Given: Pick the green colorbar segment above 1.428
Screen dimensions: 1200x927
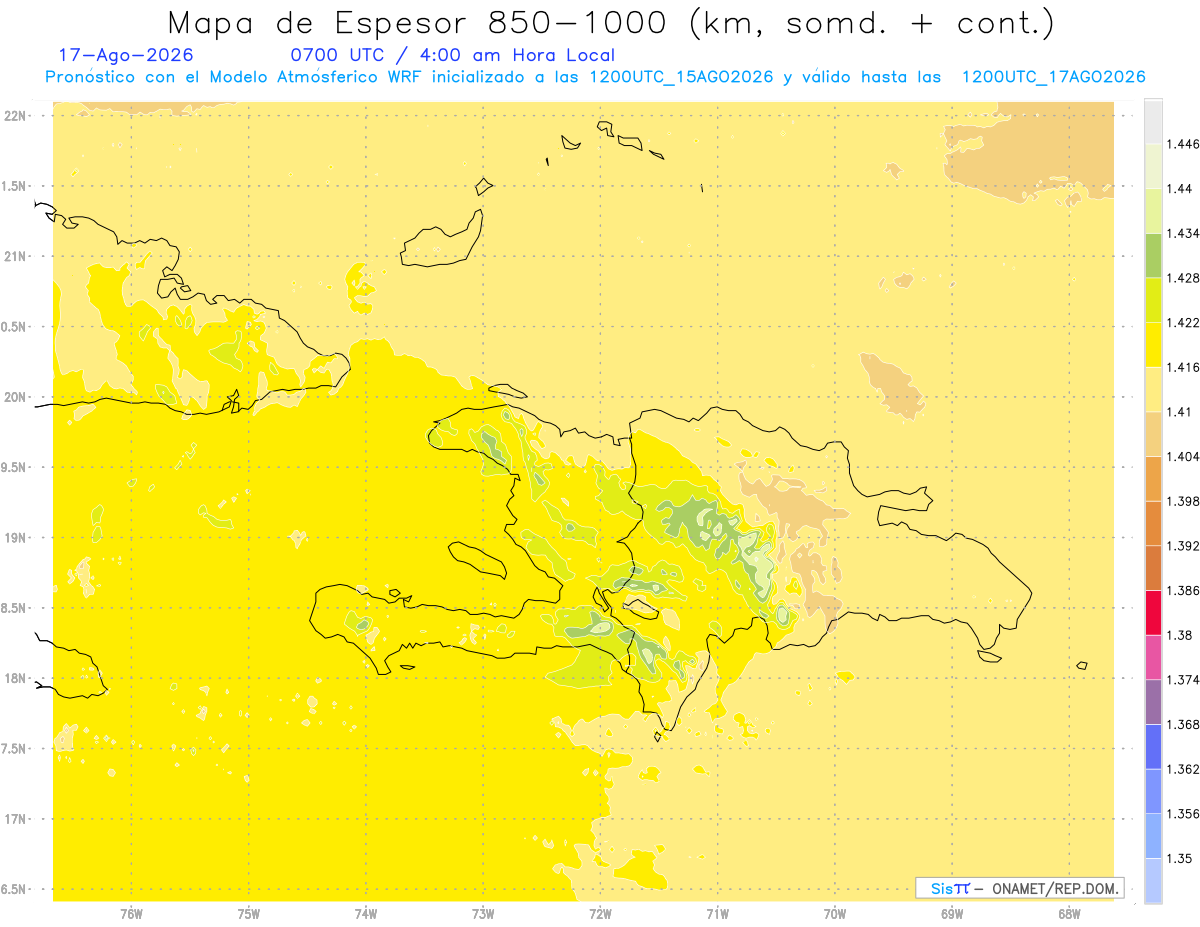Looking at the screenshot, I should click(x=1153, y=255).
